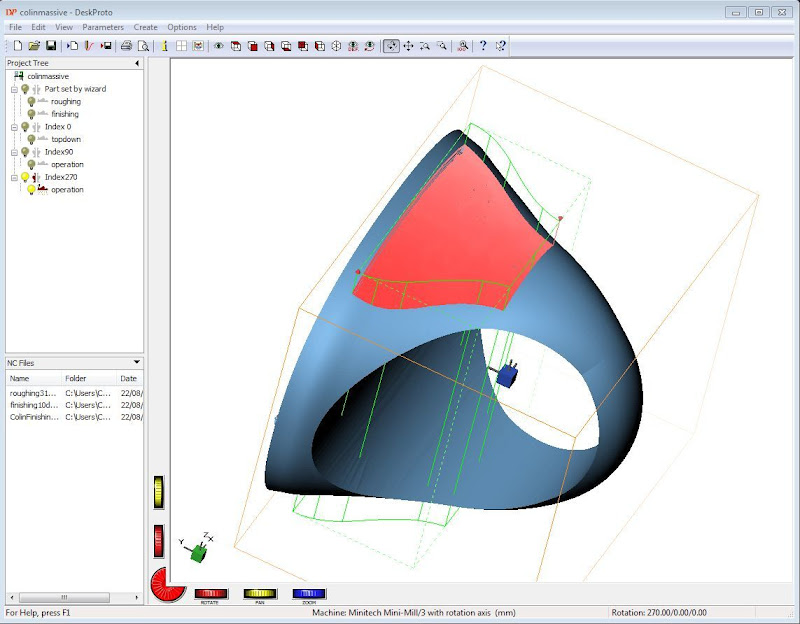Screen dimensions: 800x624
Task: Click the yellow info icon in toolbar
Action: pos(164,46)
